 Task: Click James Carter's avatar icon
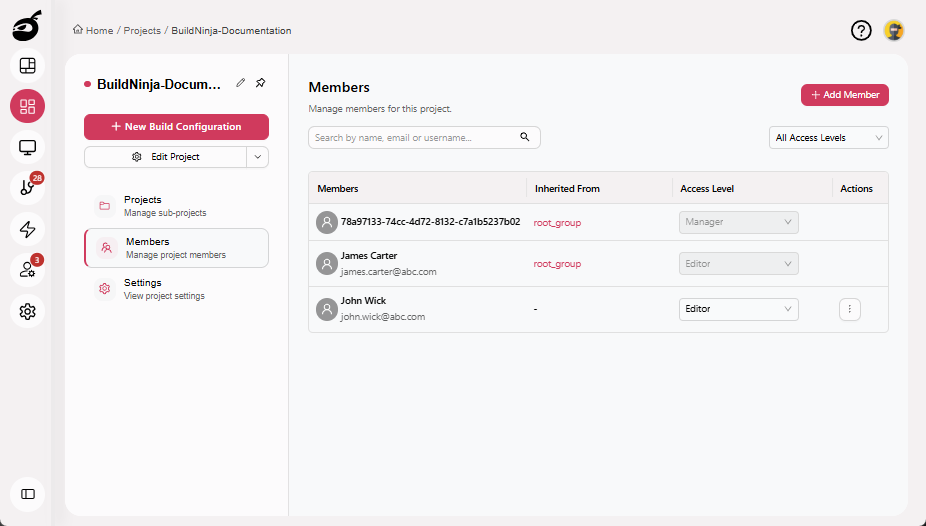tap(327, 263)
